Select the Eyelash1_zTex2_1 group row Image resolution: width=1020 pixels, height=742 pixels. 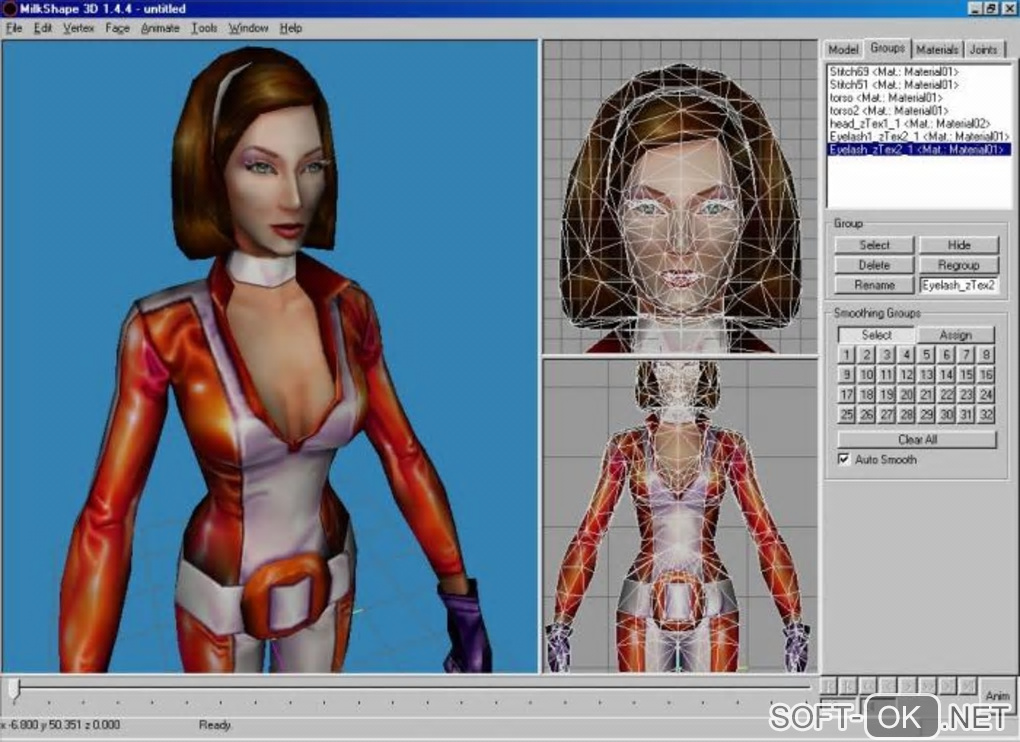[x=918, y=137]
